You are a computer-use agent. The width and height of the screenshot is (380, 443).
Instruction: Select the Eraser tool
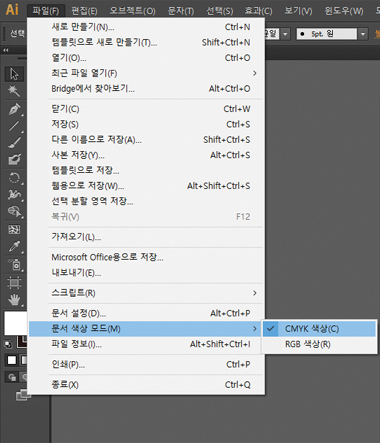click(14, 159)
